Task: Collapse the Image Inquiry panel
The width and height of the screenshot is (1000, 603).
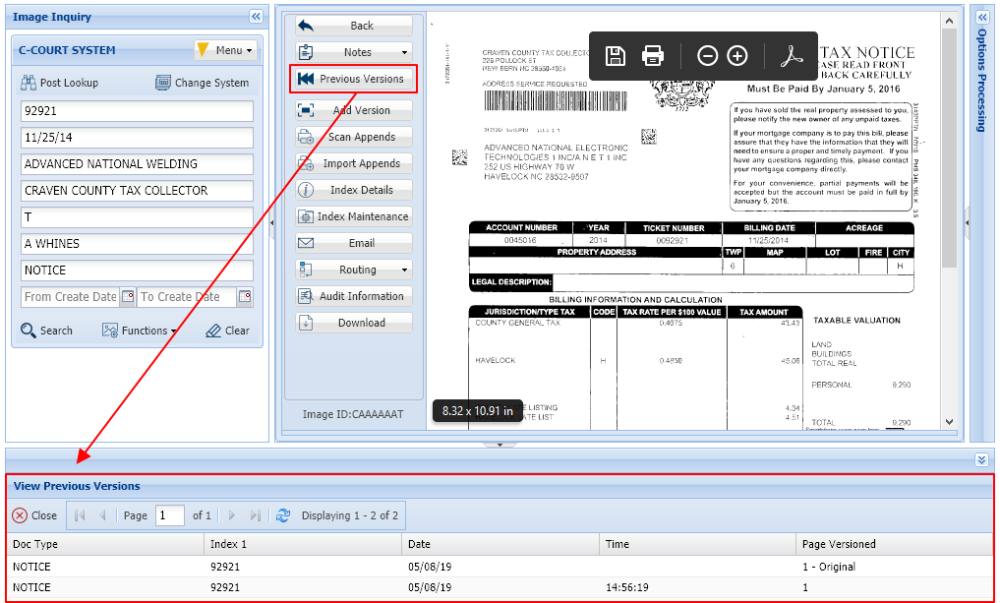Action: click(x=256, y=17)
